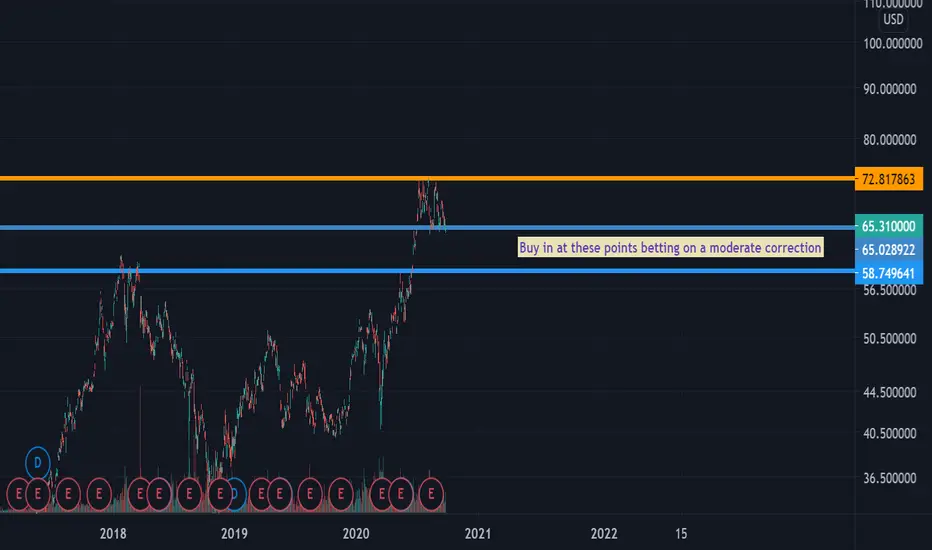Click the 15 label on the time axis
The height and width of the screenshot is (550, 932).
[681, 533]
